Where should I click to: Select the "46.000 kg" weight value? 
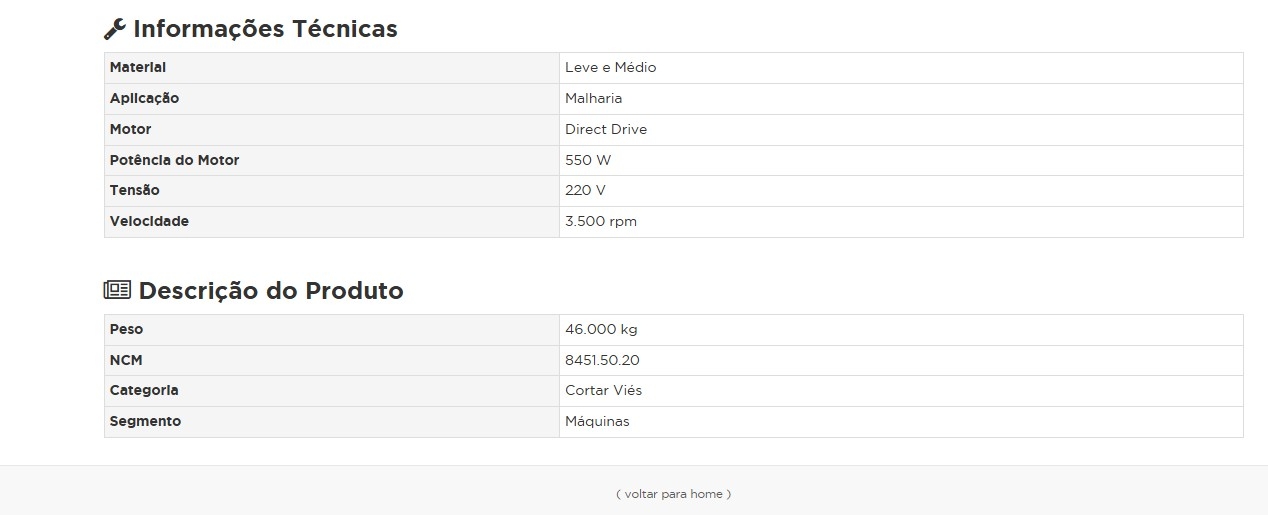tap(601, 329)
